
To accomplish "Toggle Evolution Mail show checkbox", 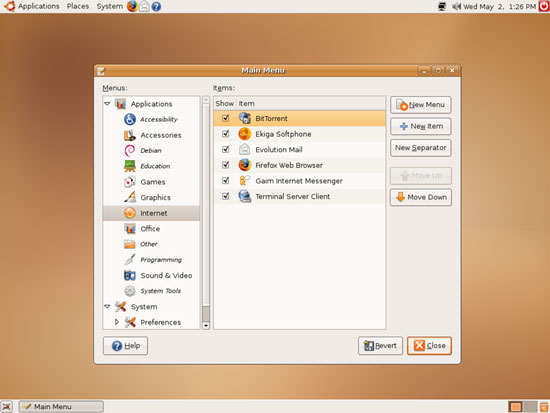I will (226, 149).
